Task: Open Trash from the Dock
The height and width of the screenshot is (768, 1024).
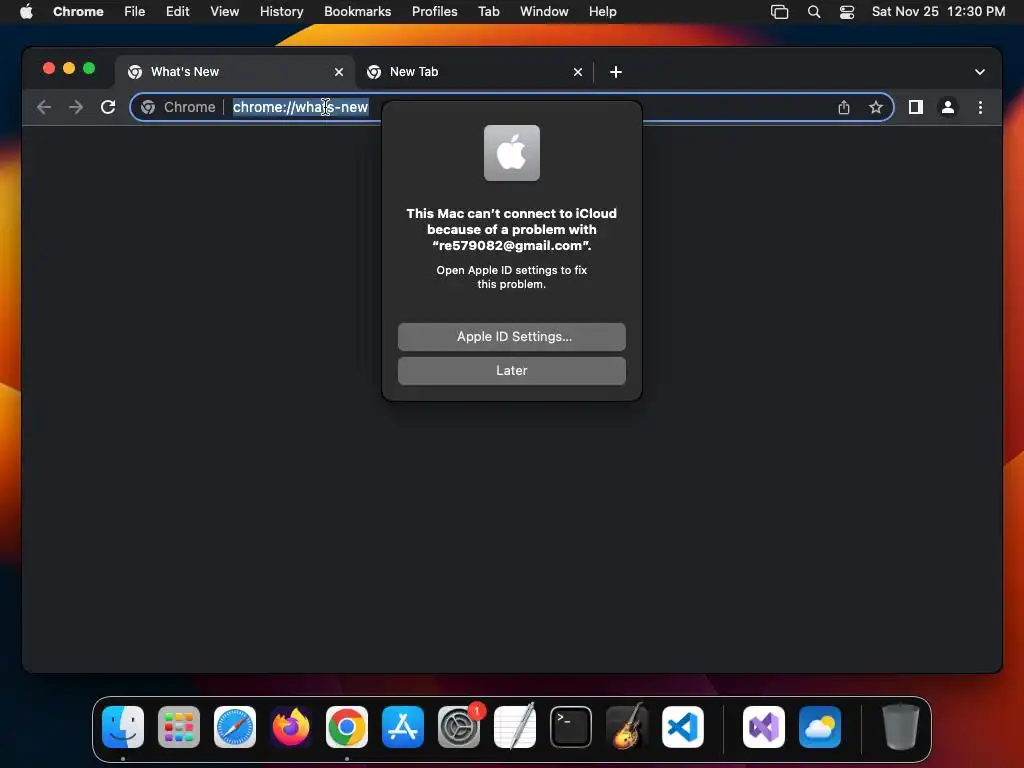Action: click(901, 727)
